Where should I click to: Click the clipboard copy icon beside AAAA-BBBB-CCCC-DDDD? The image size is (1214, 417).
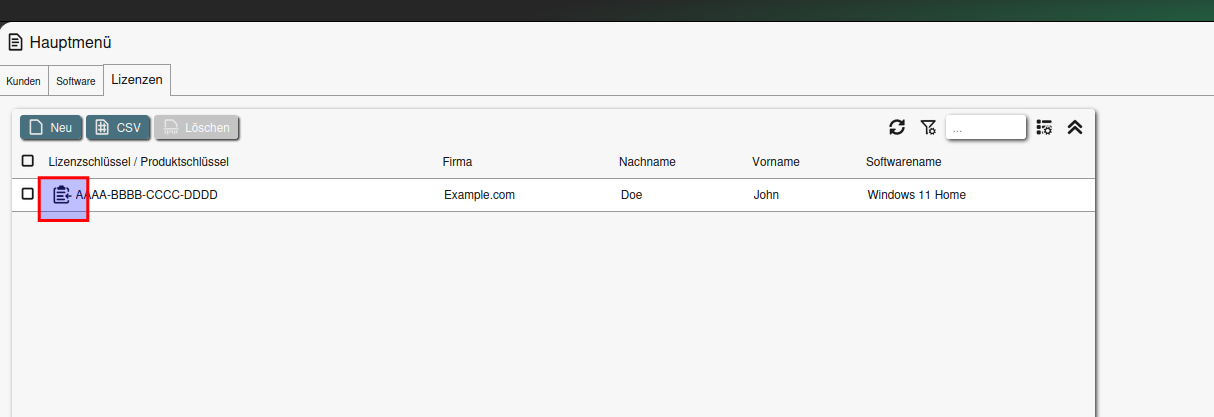pos(62,195)
